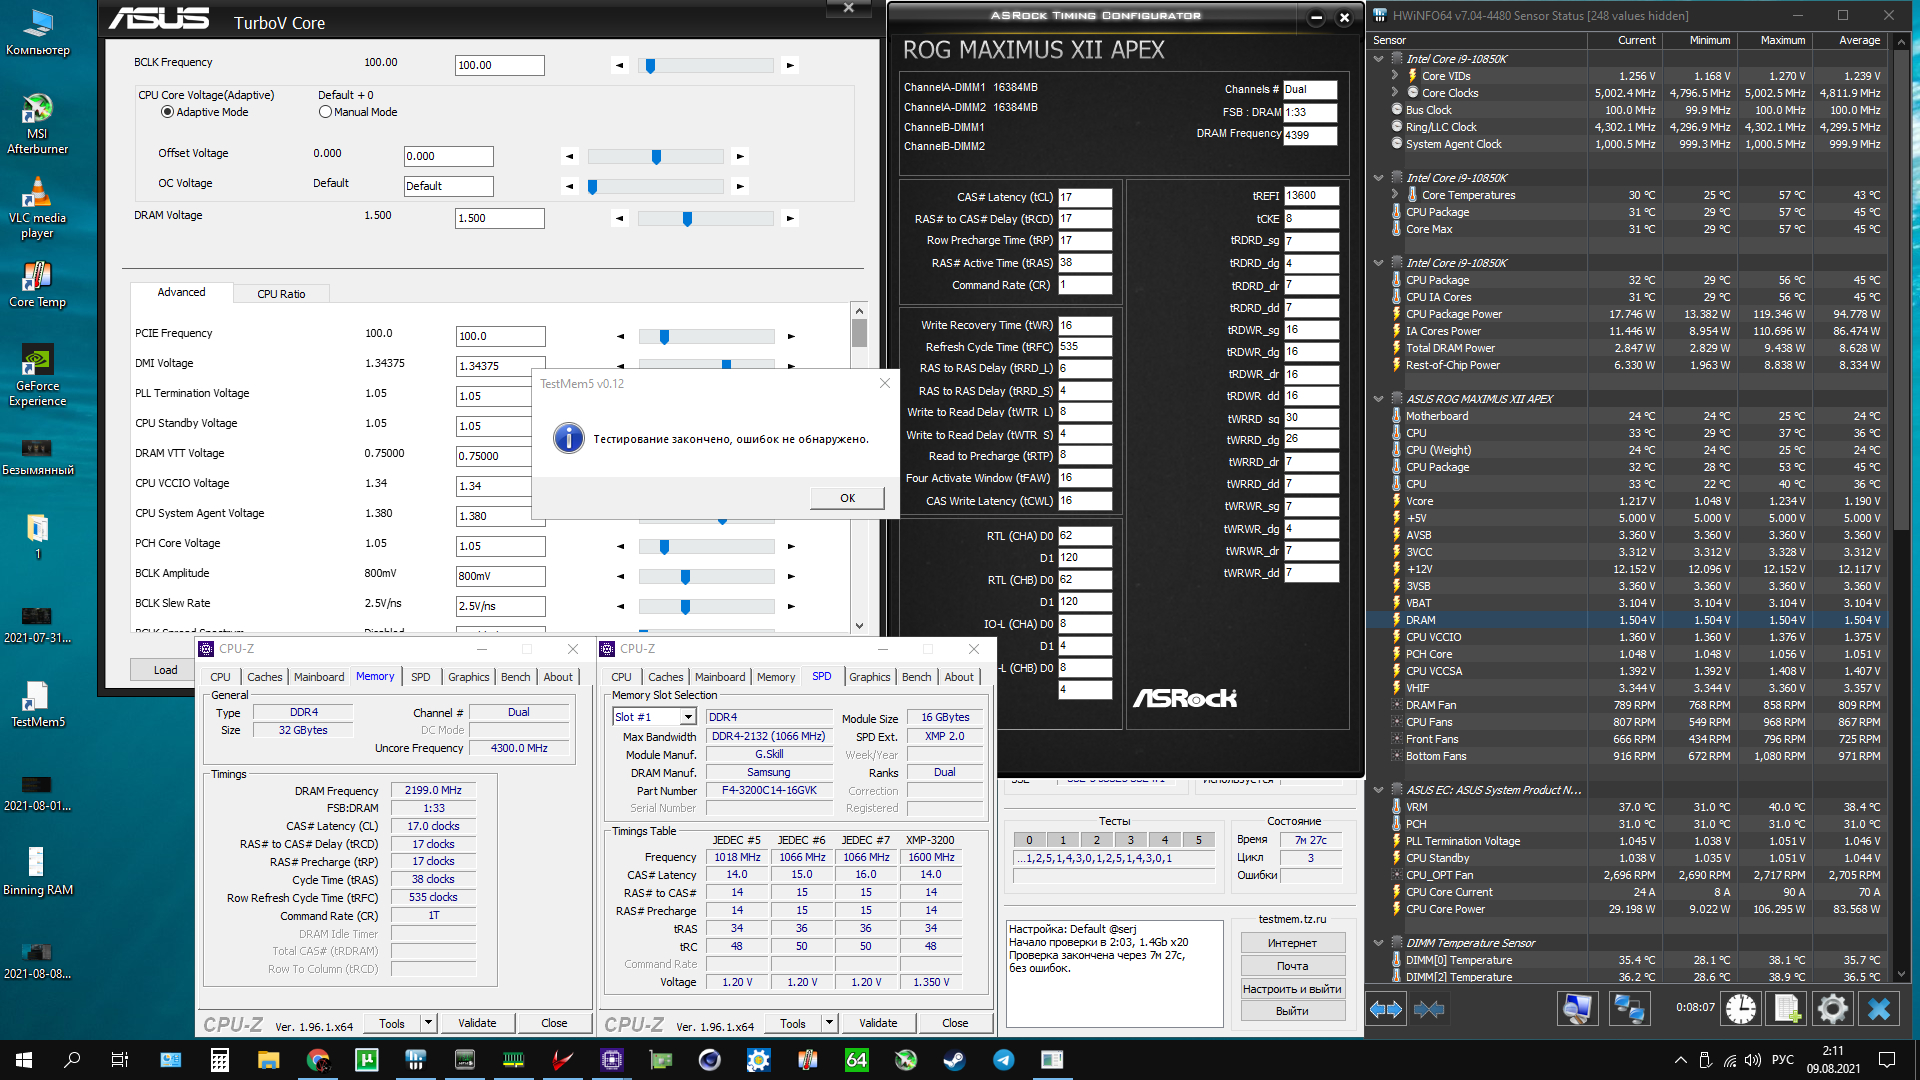Open the Tools dropdown arrow in left CPU-Z
Image resolution: width=1920 pixels, height=1080 pixels.
coord(428,1023)
